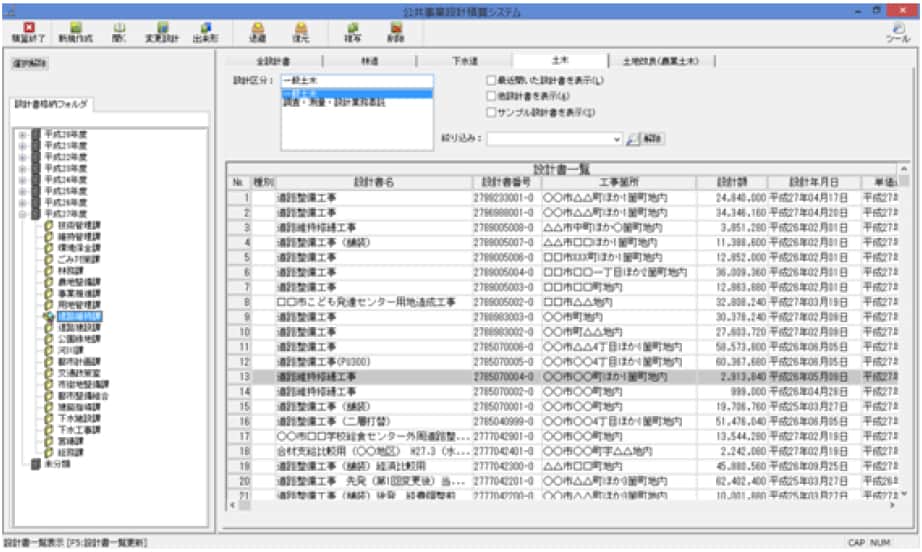Viewport: 922px width, 552px height.
Task: Expand the 平成22年度 tree node
Action: [x=22, y=157]
